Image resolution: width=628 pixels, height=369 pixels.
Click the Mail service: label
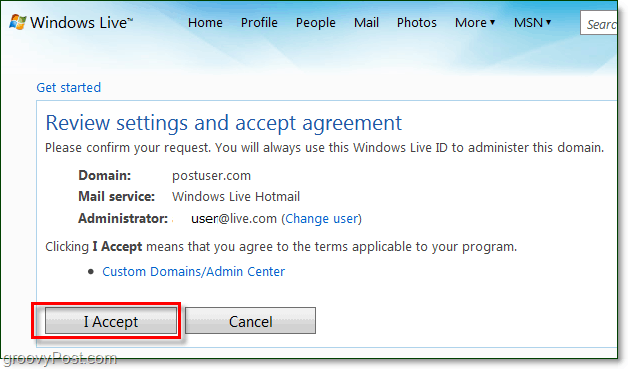pyautogui.click(x=117, y=197)
